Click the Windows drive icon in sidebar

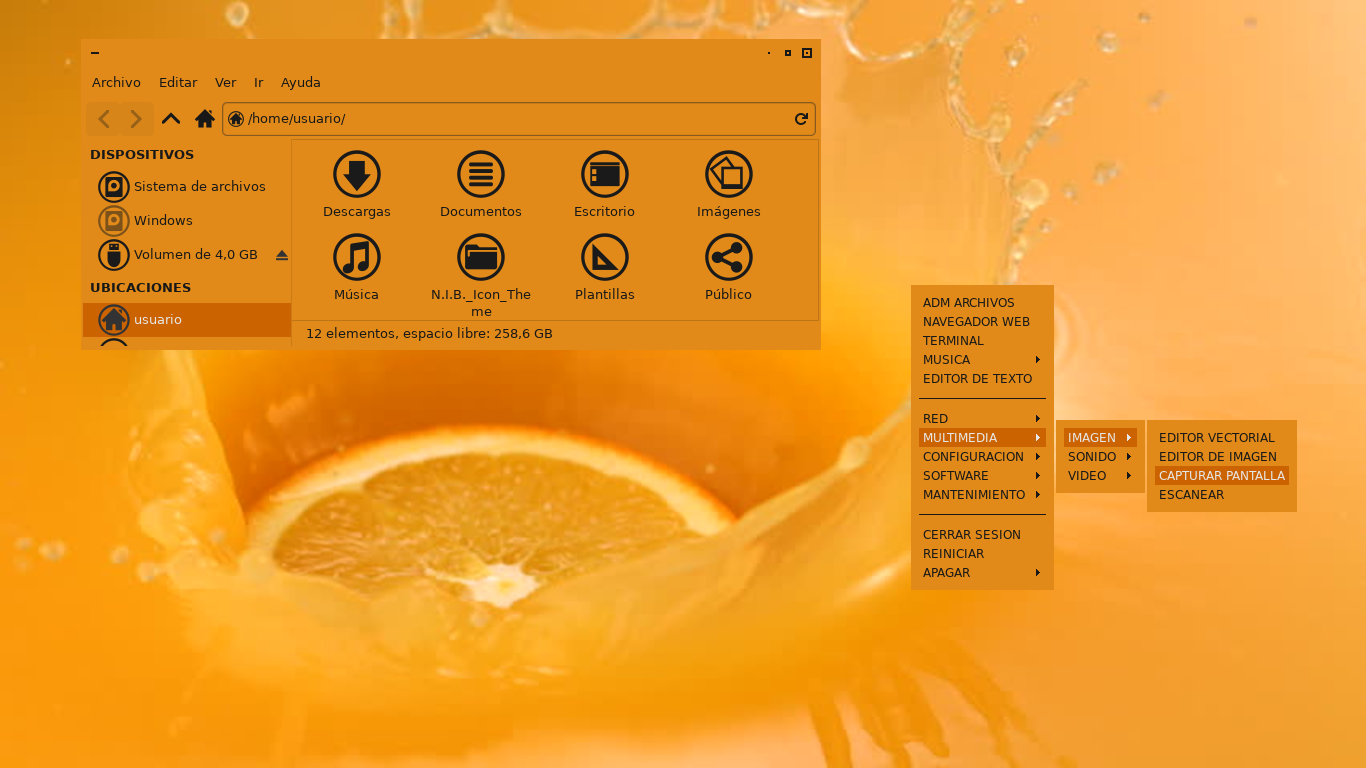click(x=114, y=221)
